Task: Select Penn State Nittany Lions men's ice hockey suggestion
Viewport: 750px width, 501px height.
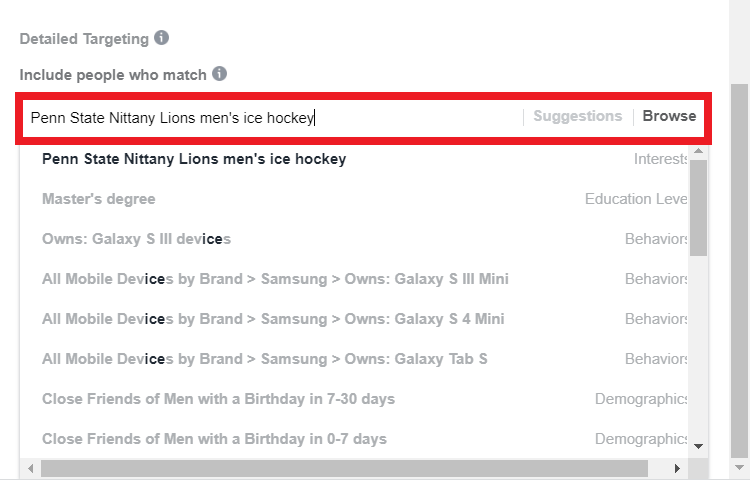Action: click(354, 159)
